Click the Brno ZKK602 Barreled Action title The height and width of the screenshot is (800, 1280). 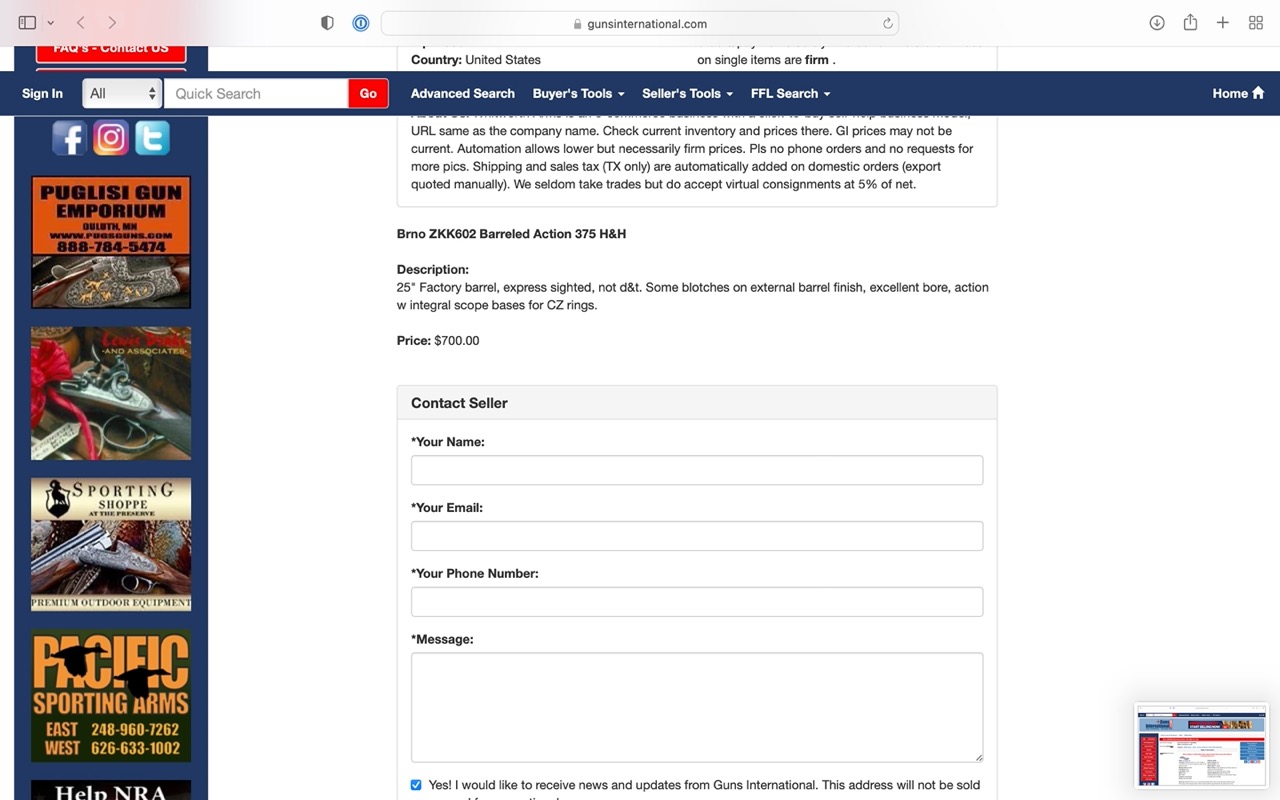(x=511, y=234)
